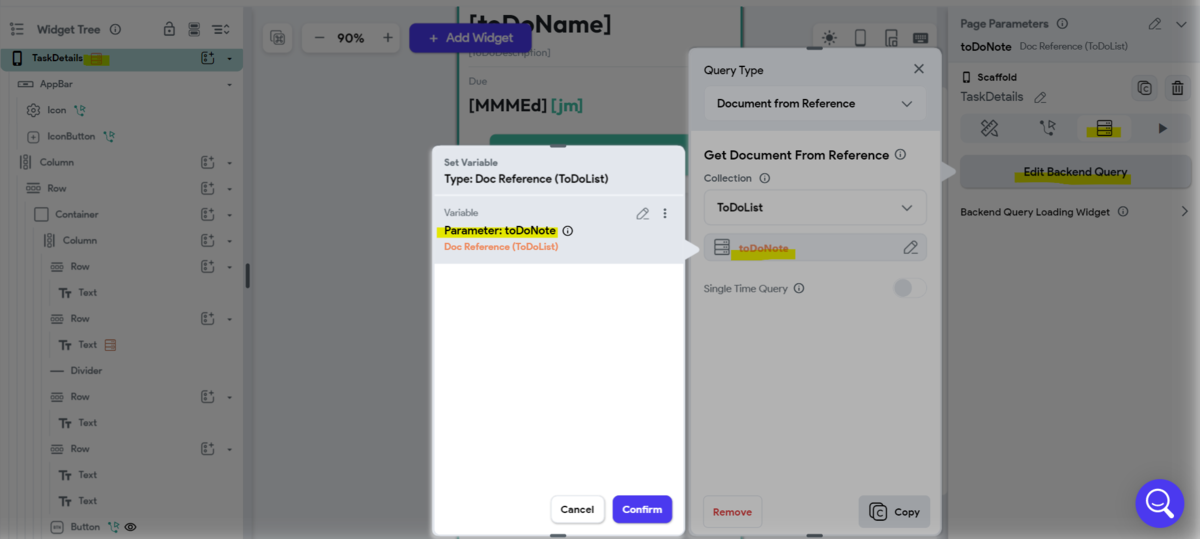
Task: Select the Button tree item
Action: [x=85, y=527]
